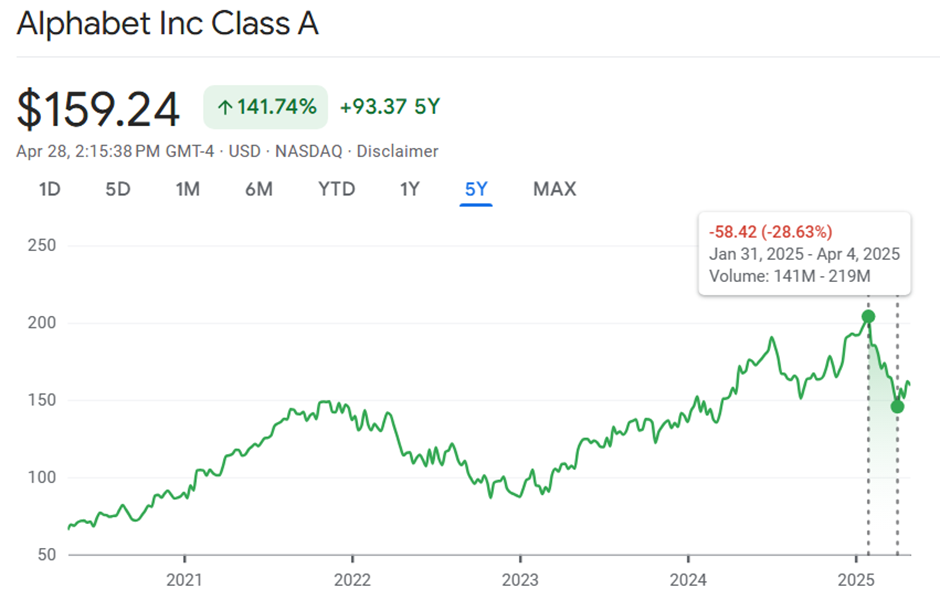
Task: Select the YTD range tab
Action: tap(336, 189)
